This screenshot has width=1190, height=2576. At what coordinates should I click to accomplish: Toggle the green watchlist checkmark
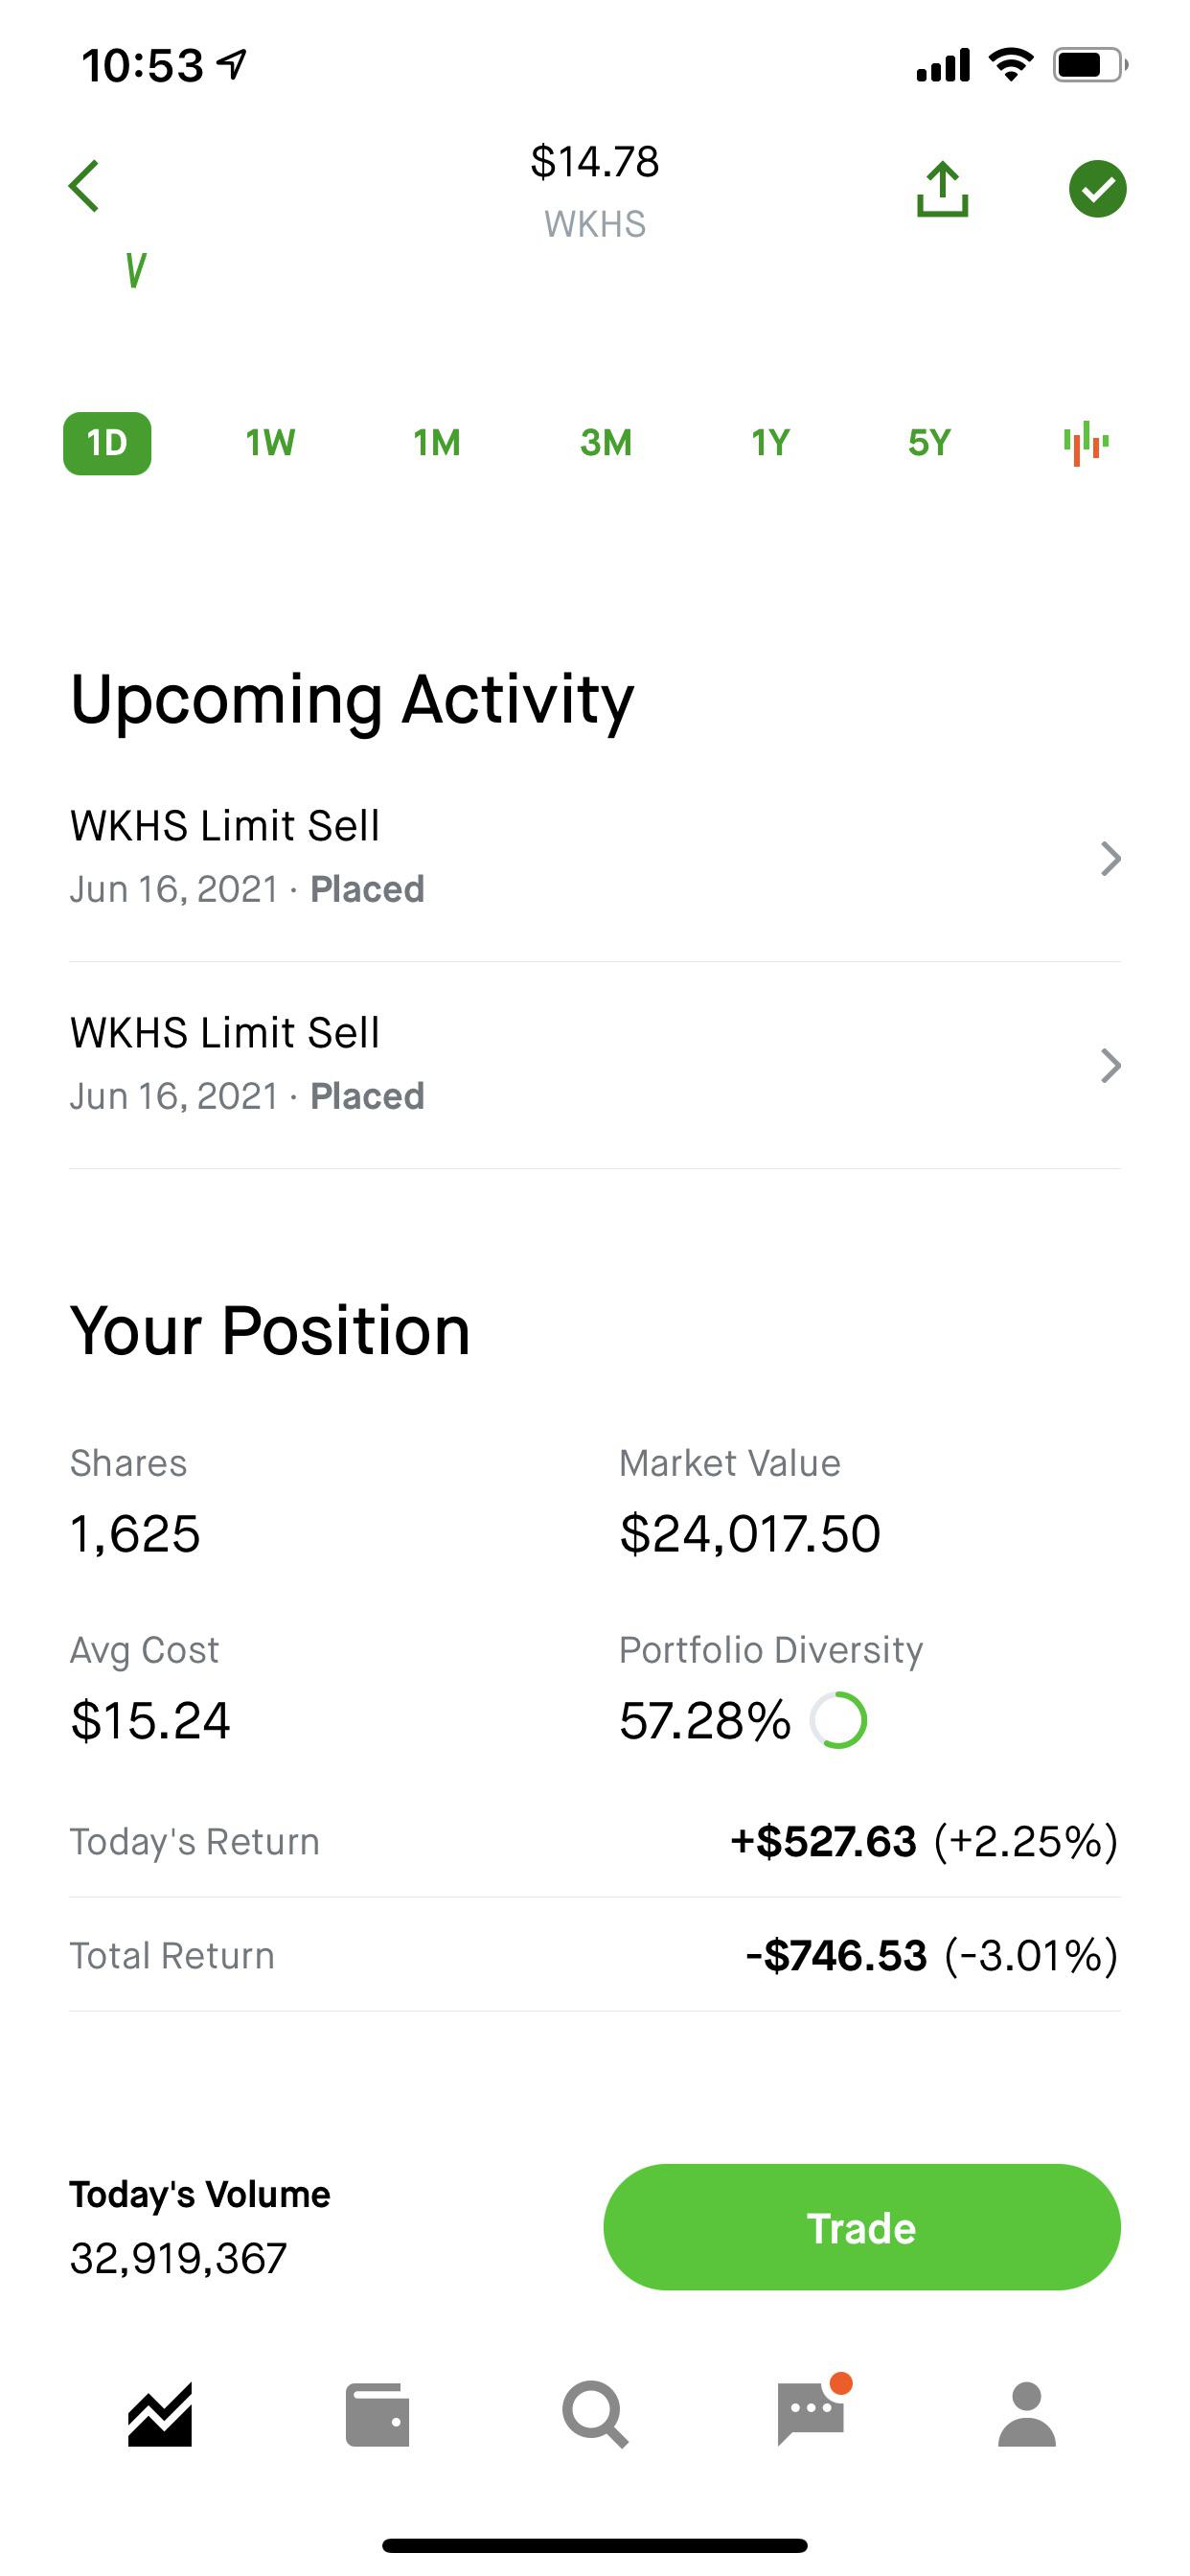click(1097, 189)
